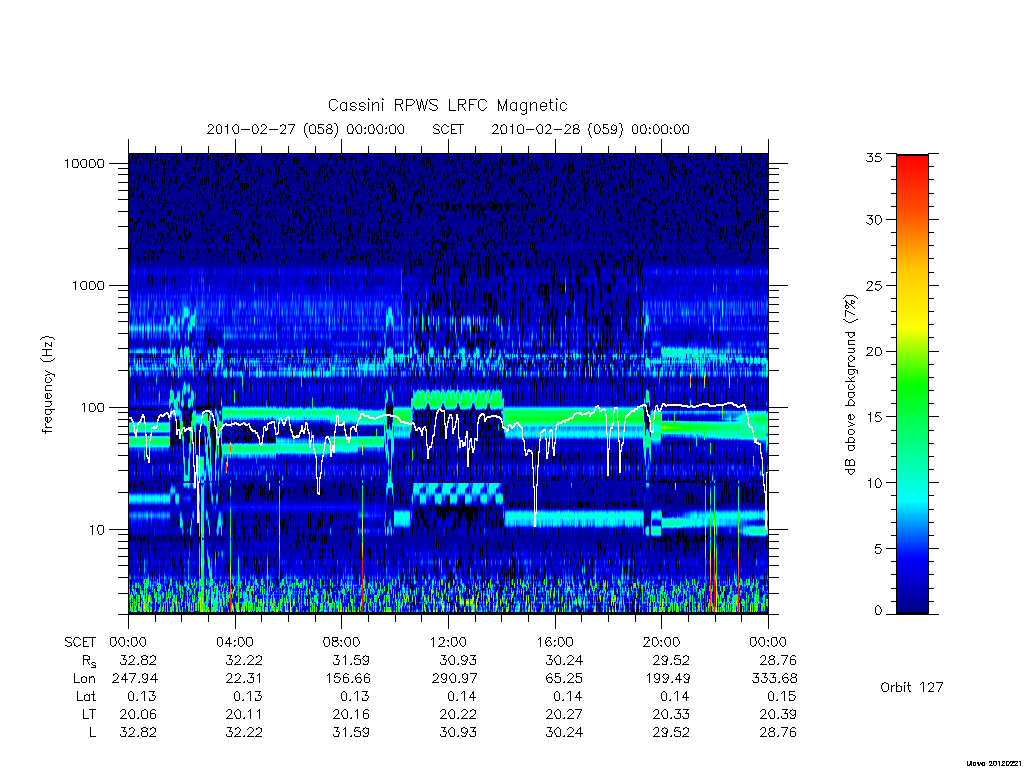Screen dimensions: 1024x768
Task: Click the L row value 31.59
Action: tap(351, 733)
